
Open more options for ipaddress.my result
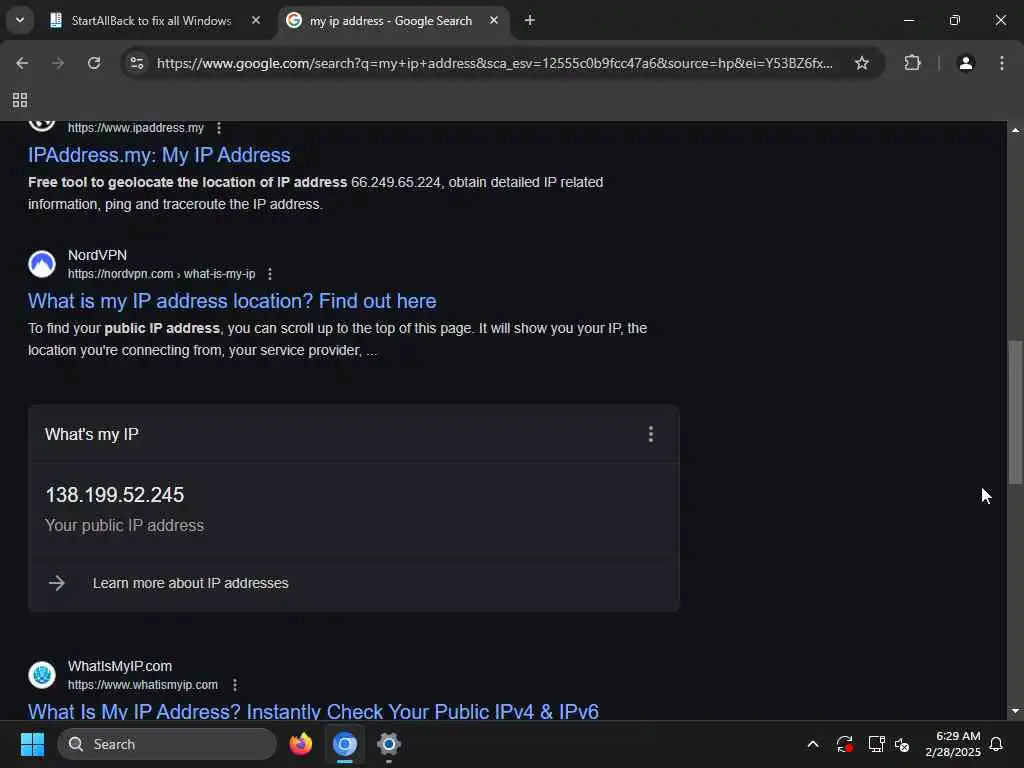pos(219,128)
